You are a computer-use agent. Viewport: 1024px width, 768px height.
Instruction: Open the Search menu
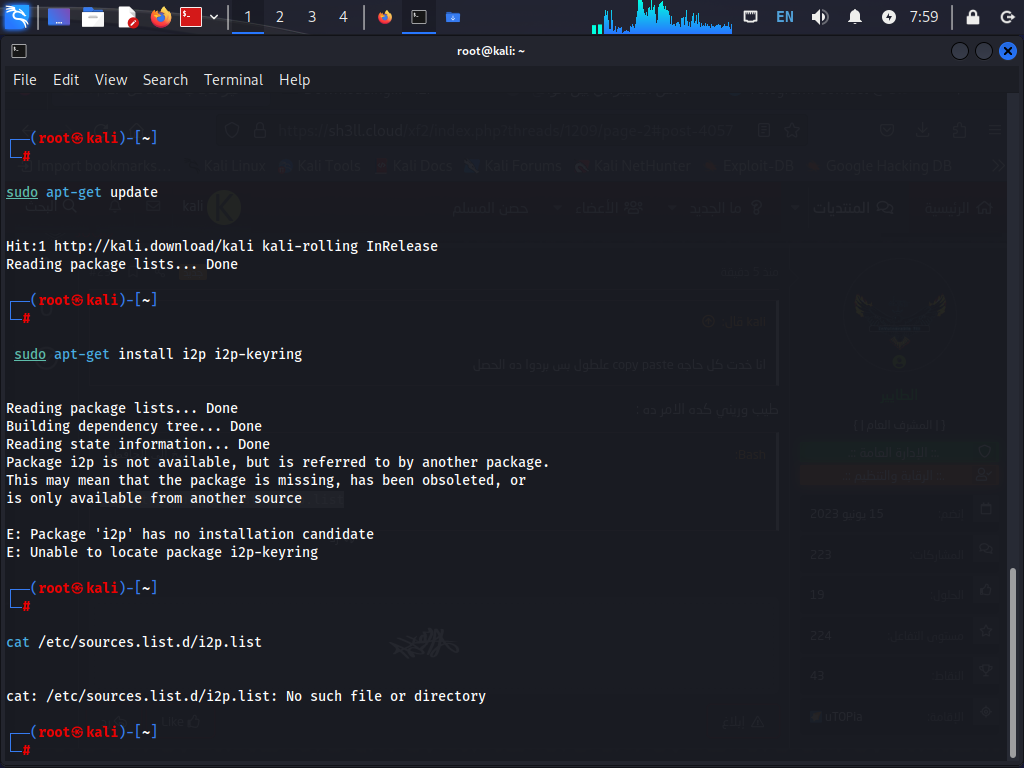[165, 80]
